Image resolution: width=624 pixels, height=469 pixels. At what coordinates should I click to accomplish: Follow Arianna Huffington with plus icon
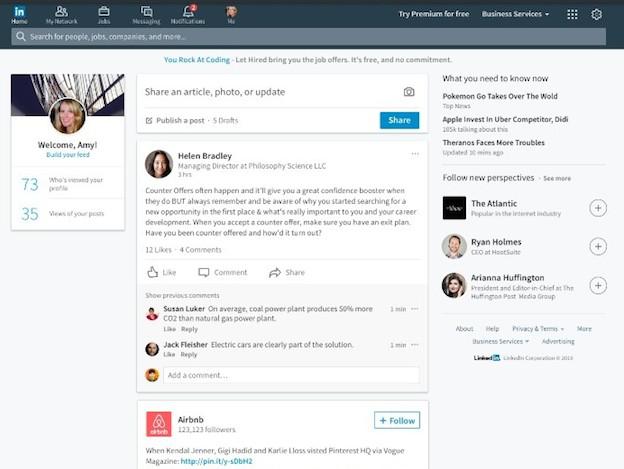pos(598,285)
